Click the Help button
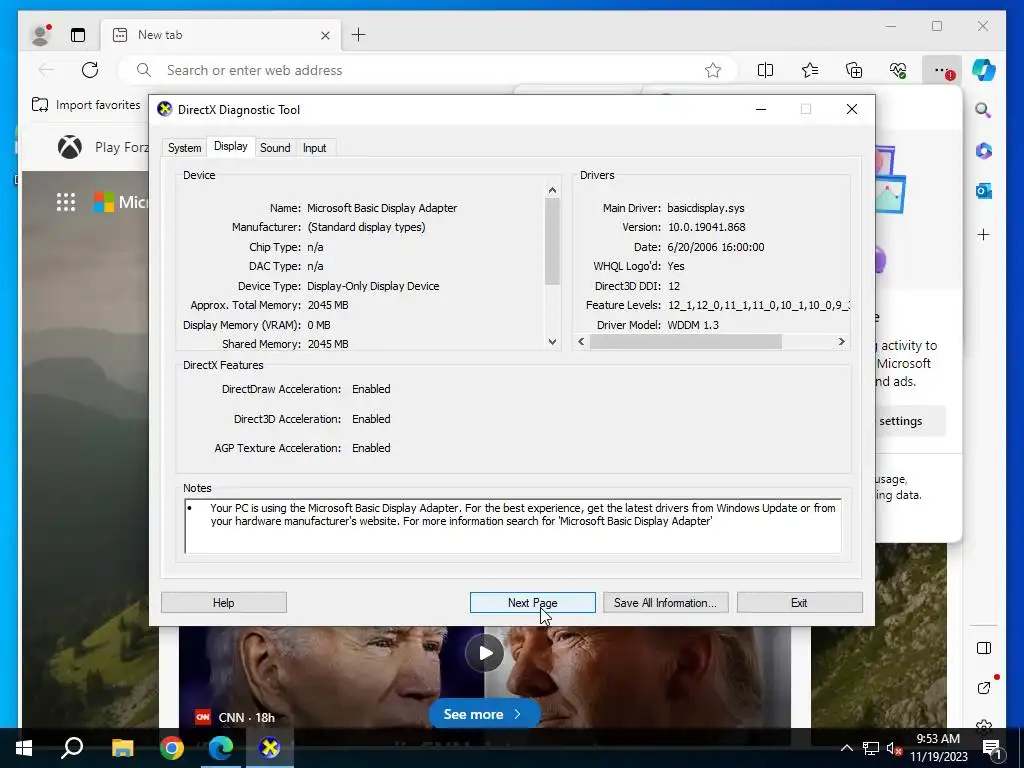The width and height of the screenshot is (1024, 768). pos(223,602)
